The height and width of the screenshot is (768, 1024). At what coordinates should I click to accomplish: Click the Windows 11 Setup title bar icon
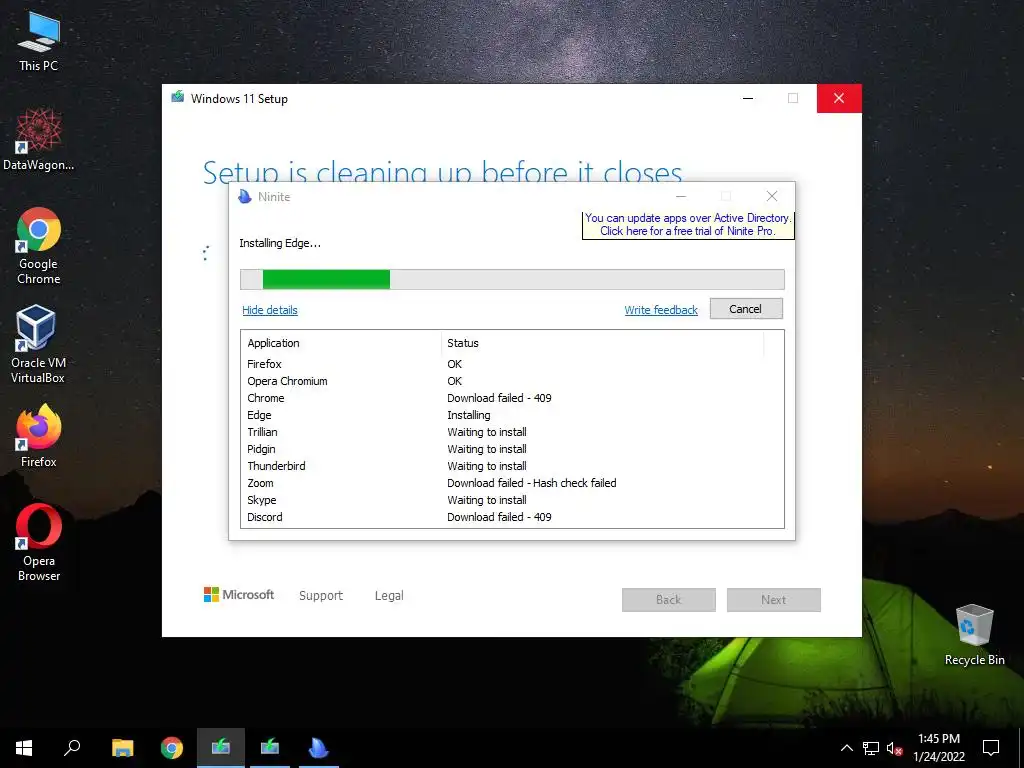[x=178, y=98]
